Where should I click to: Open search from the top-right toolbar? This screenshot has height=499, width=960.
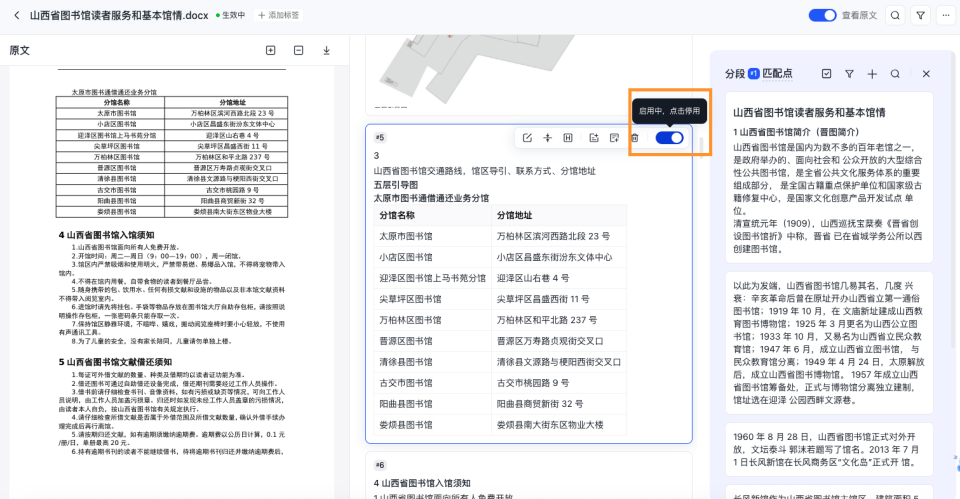pos(894,15)
